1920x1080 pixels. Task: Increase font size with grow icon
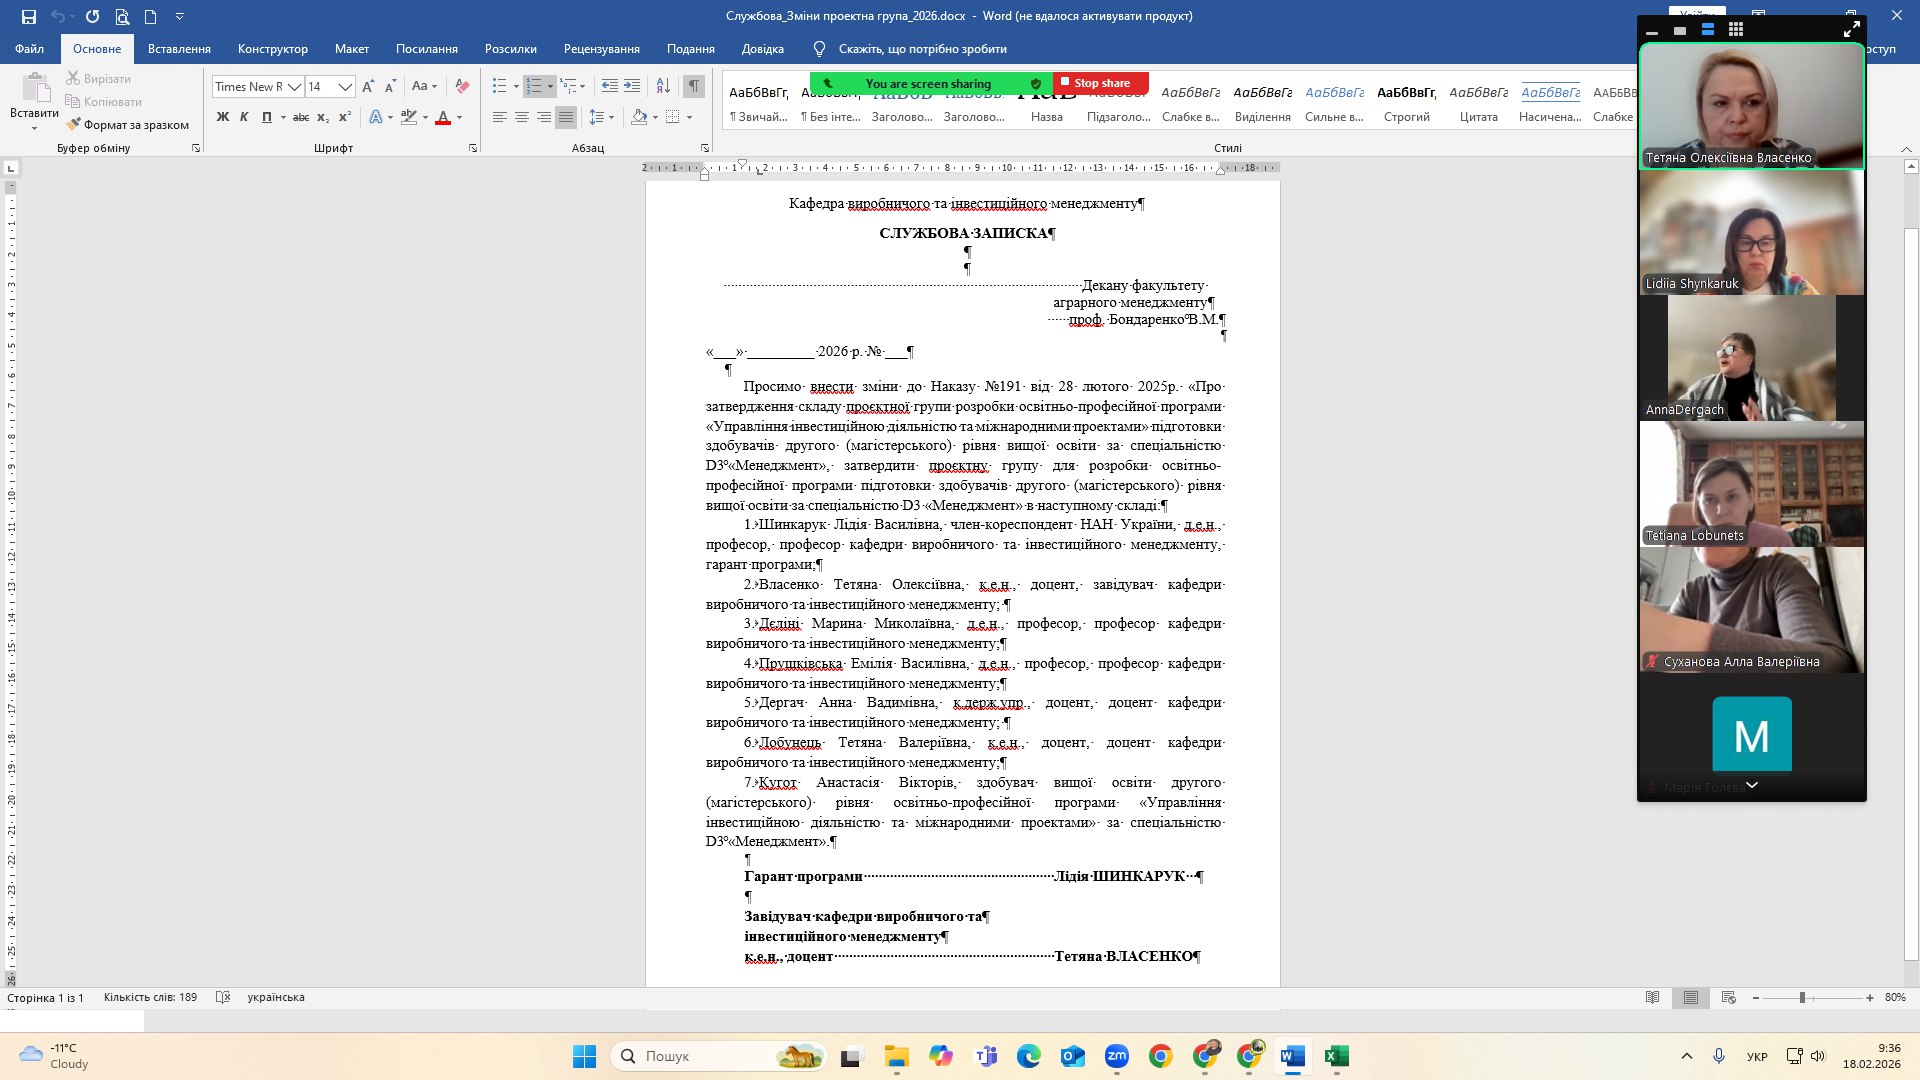[x=368, y=87]
